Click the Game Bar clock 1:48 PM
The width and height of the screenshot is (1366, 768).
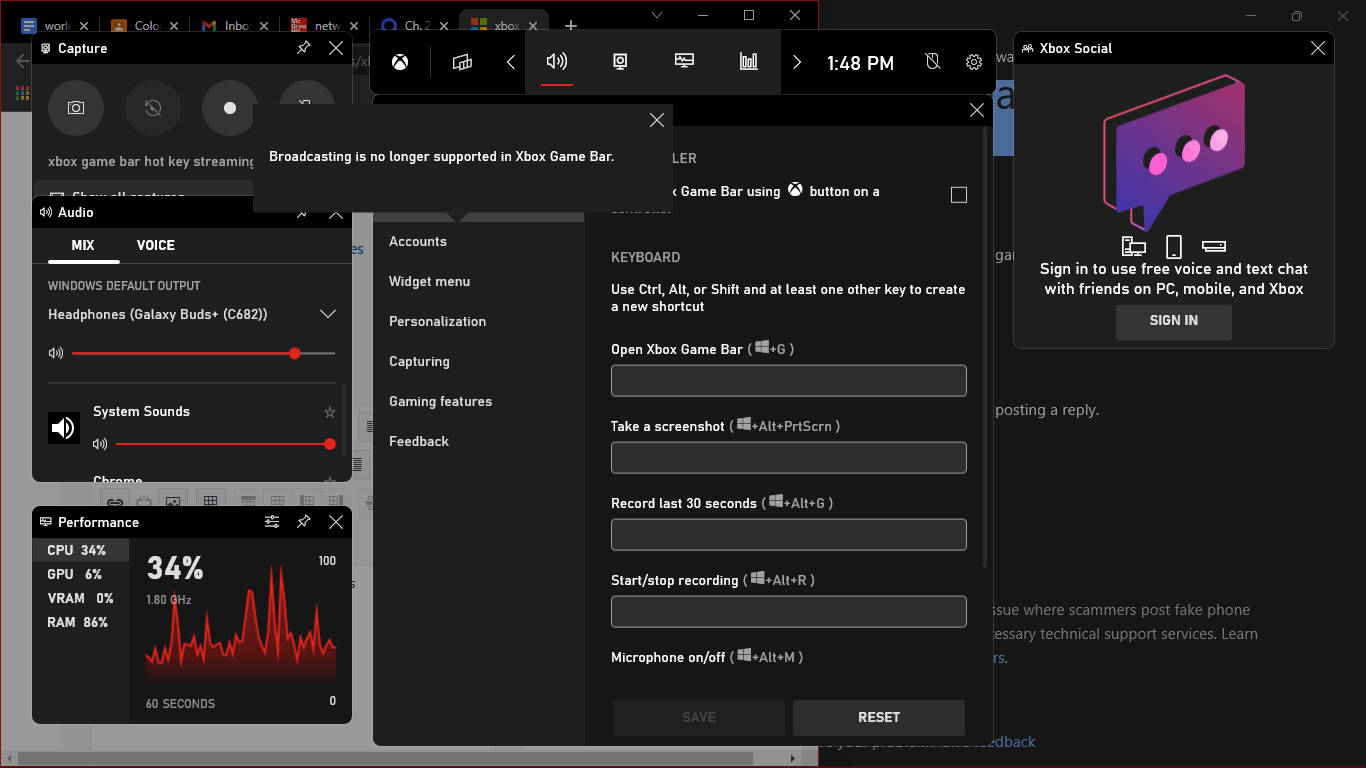tap(860, 63)
